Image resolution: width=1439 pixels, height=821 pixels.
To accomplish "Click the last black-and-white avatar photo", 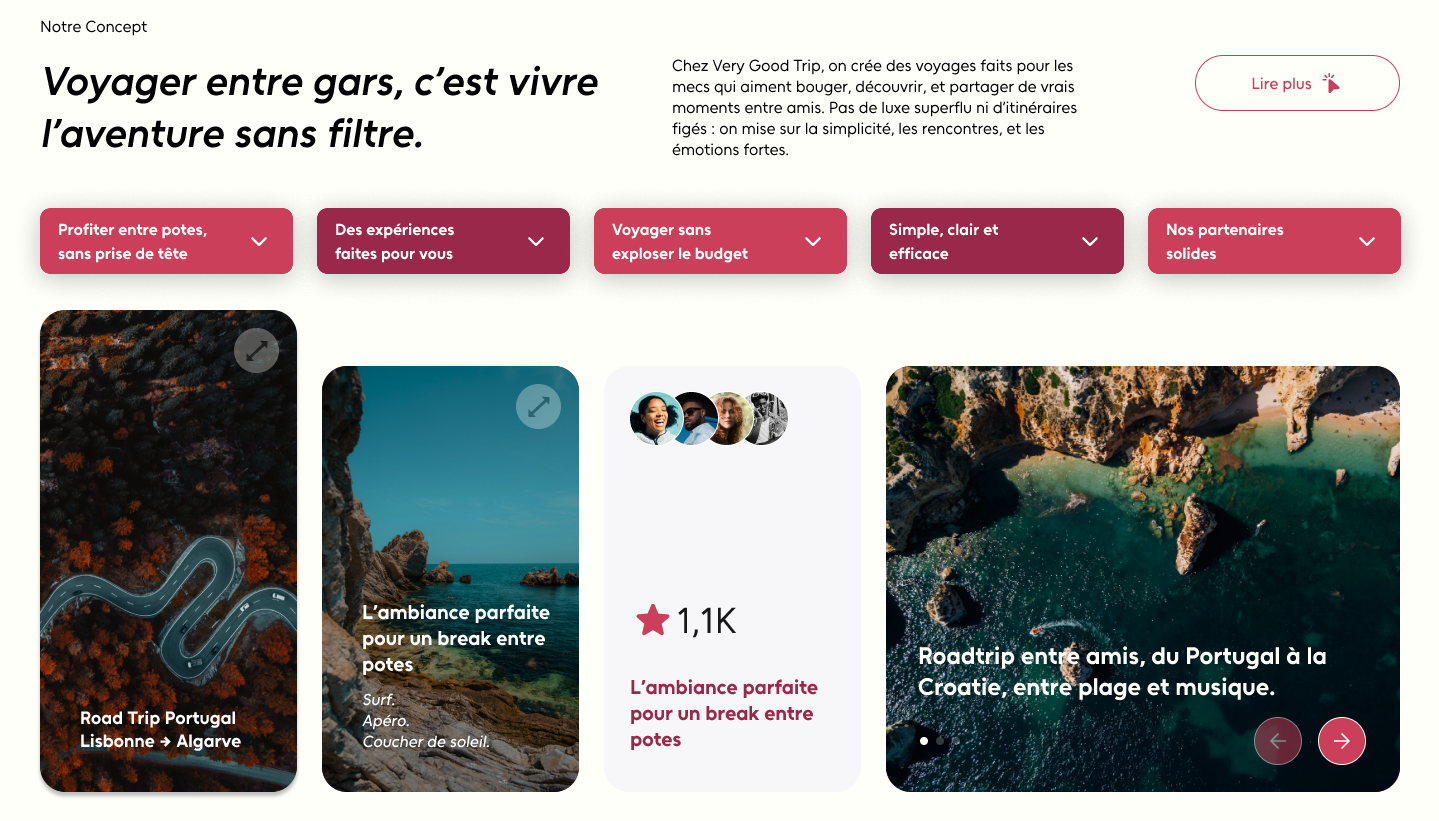I will point(767,418).
